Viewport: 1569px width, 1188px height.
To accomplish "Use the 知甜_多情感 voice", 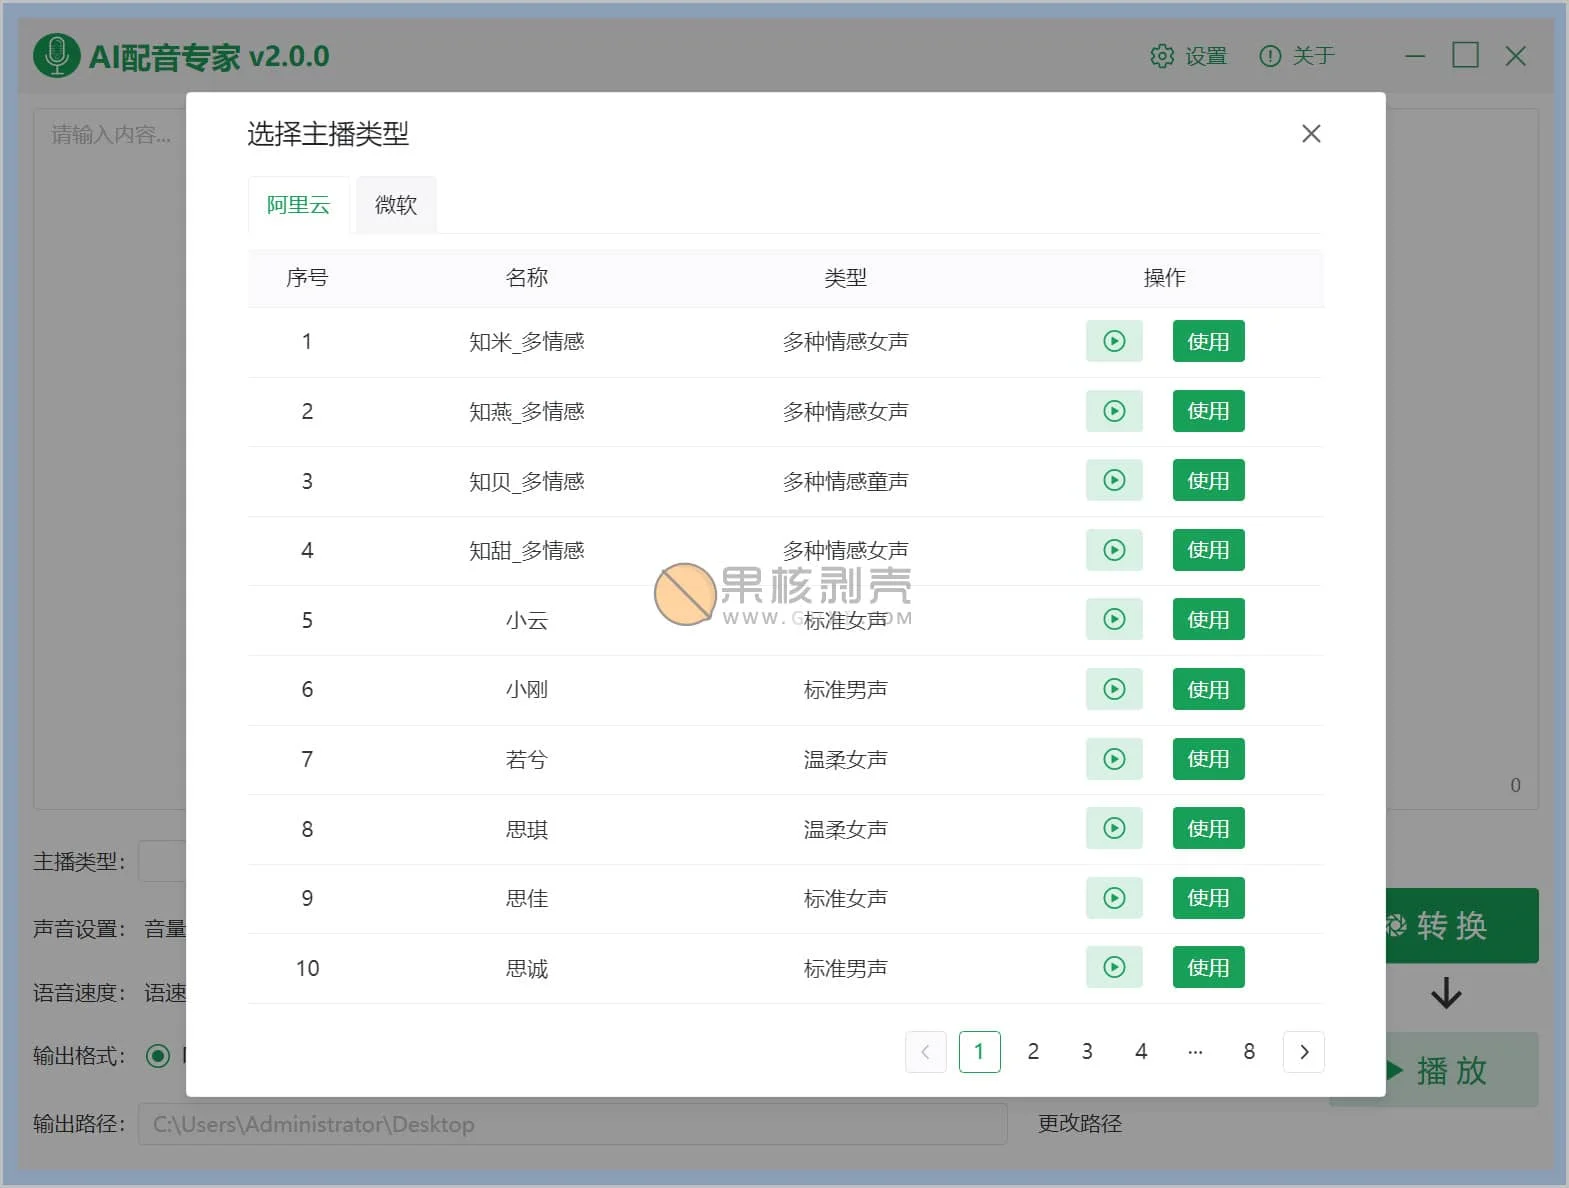I will point(1208,550).
